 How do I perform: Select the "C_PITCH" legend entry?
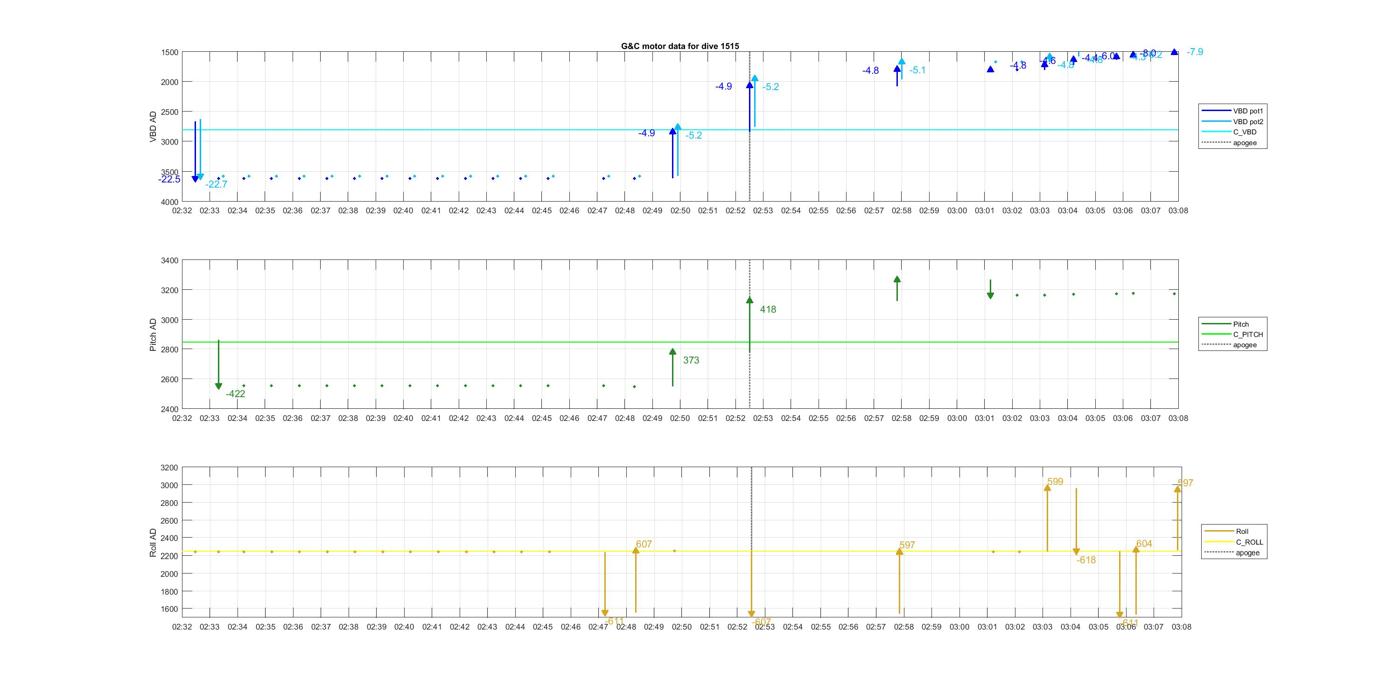coord(1233,334)
